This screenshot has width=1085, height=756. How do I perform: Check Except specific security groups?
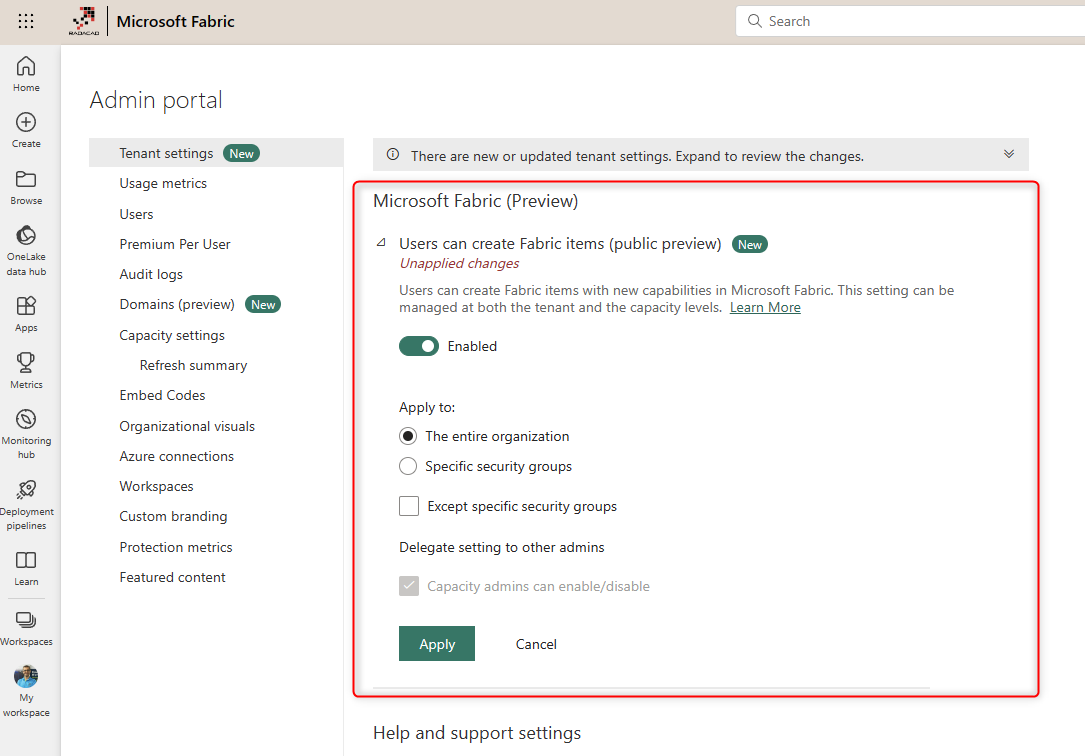[408, 506]
